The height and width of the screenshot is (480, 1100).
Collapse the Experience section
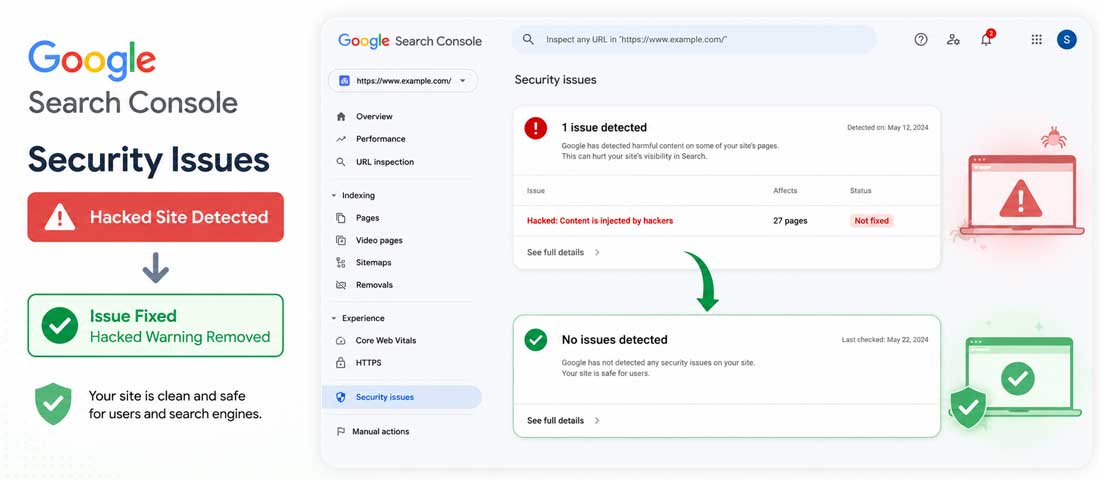point(334,318)
